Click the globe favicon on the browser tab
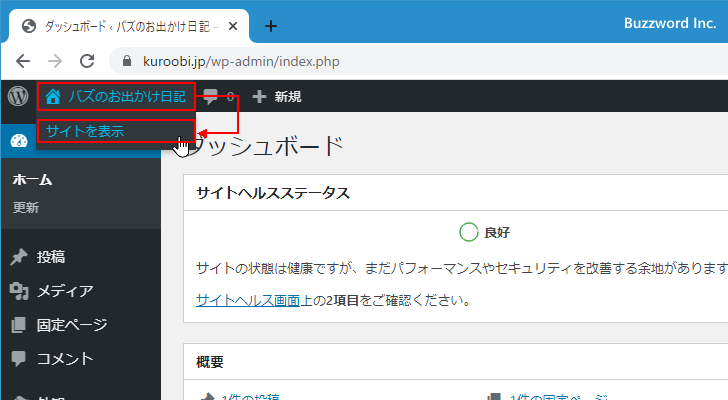 [x=29, y=26]
